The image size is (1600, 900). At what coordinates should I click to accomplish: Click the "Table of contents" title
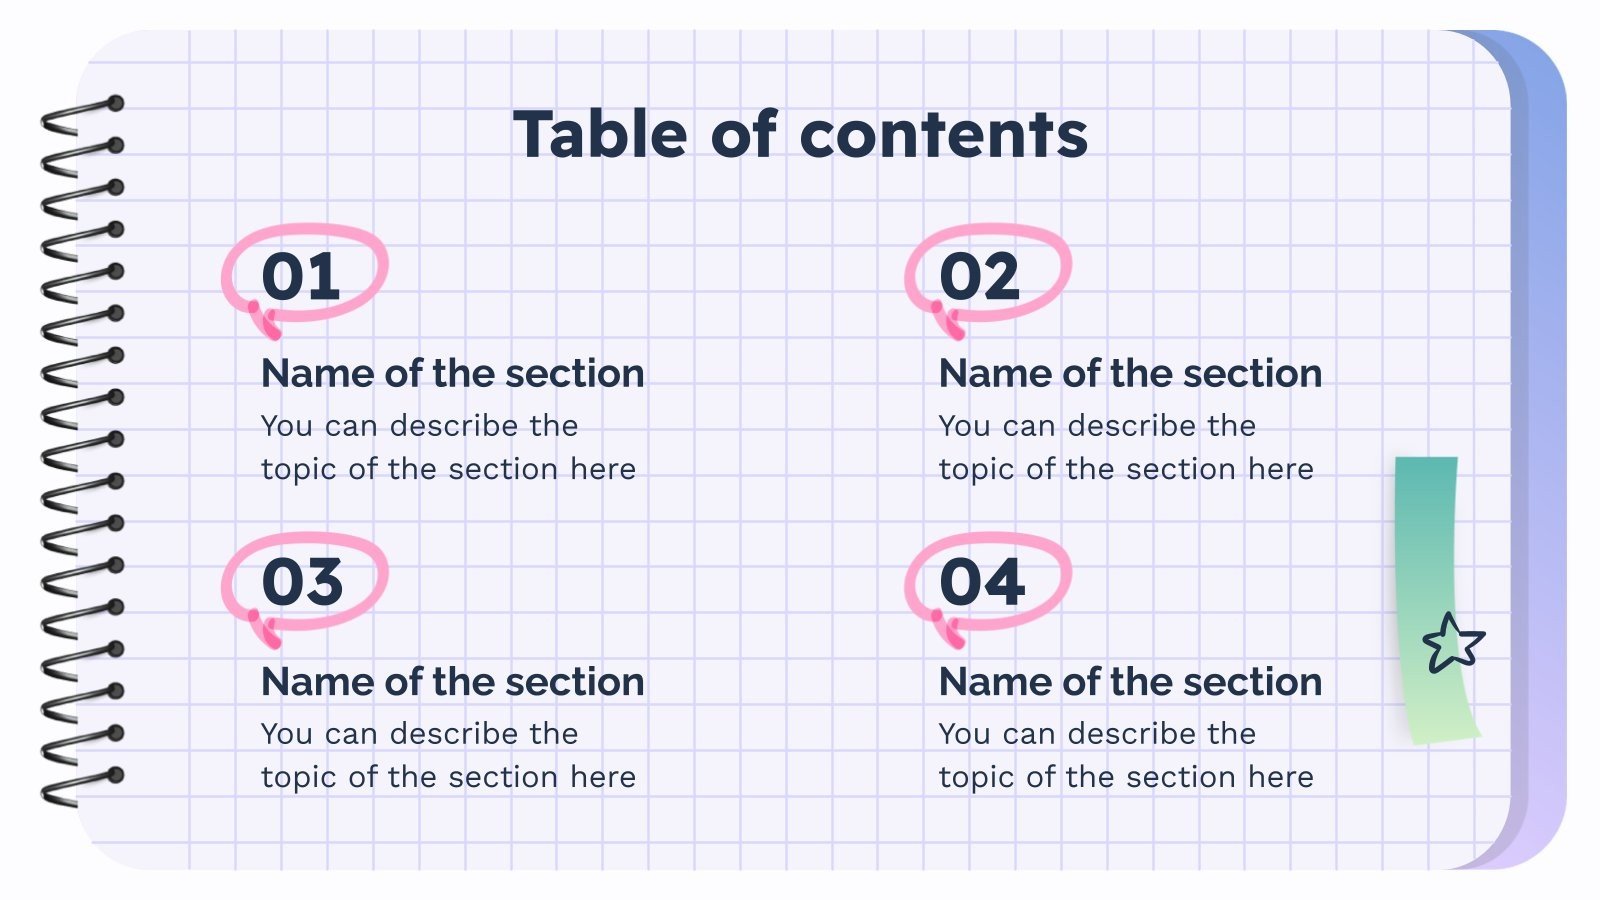[x=800, y=134]
